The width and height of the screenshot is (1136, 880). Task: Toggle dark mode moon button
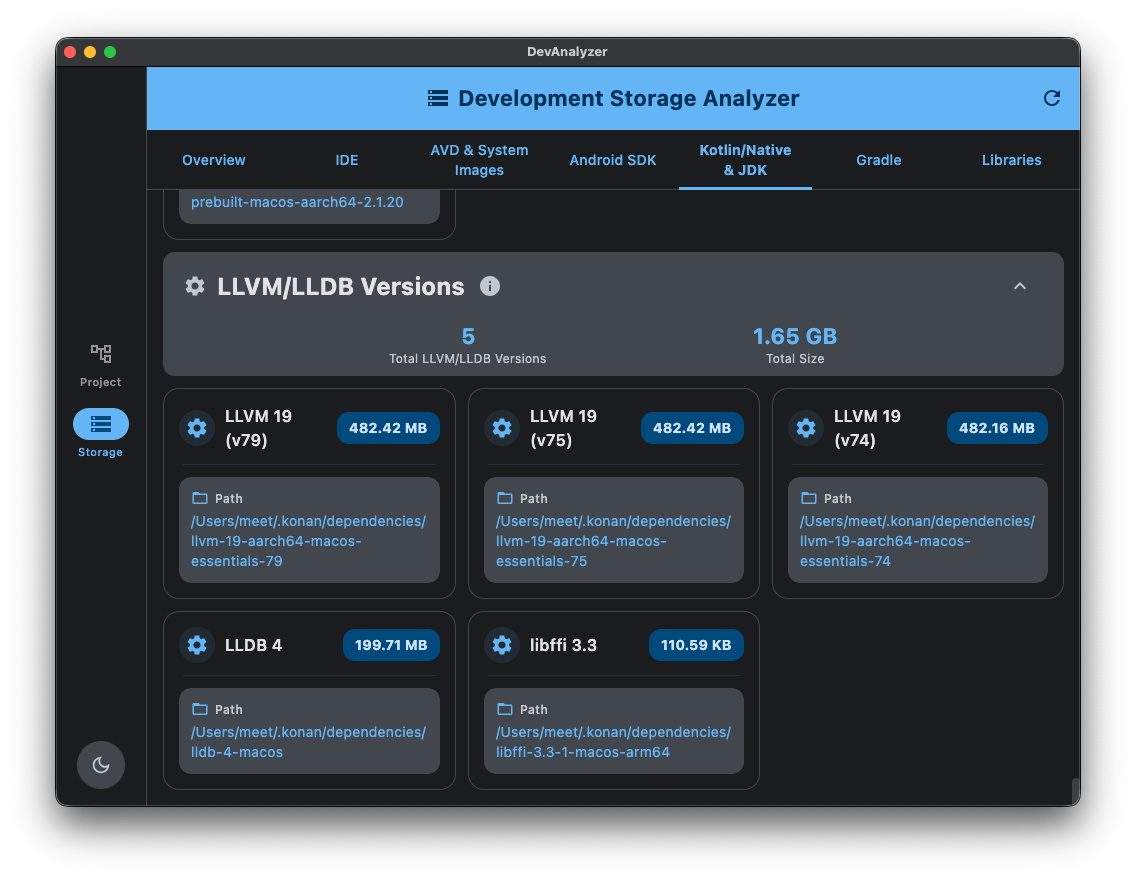coord(101,765)
